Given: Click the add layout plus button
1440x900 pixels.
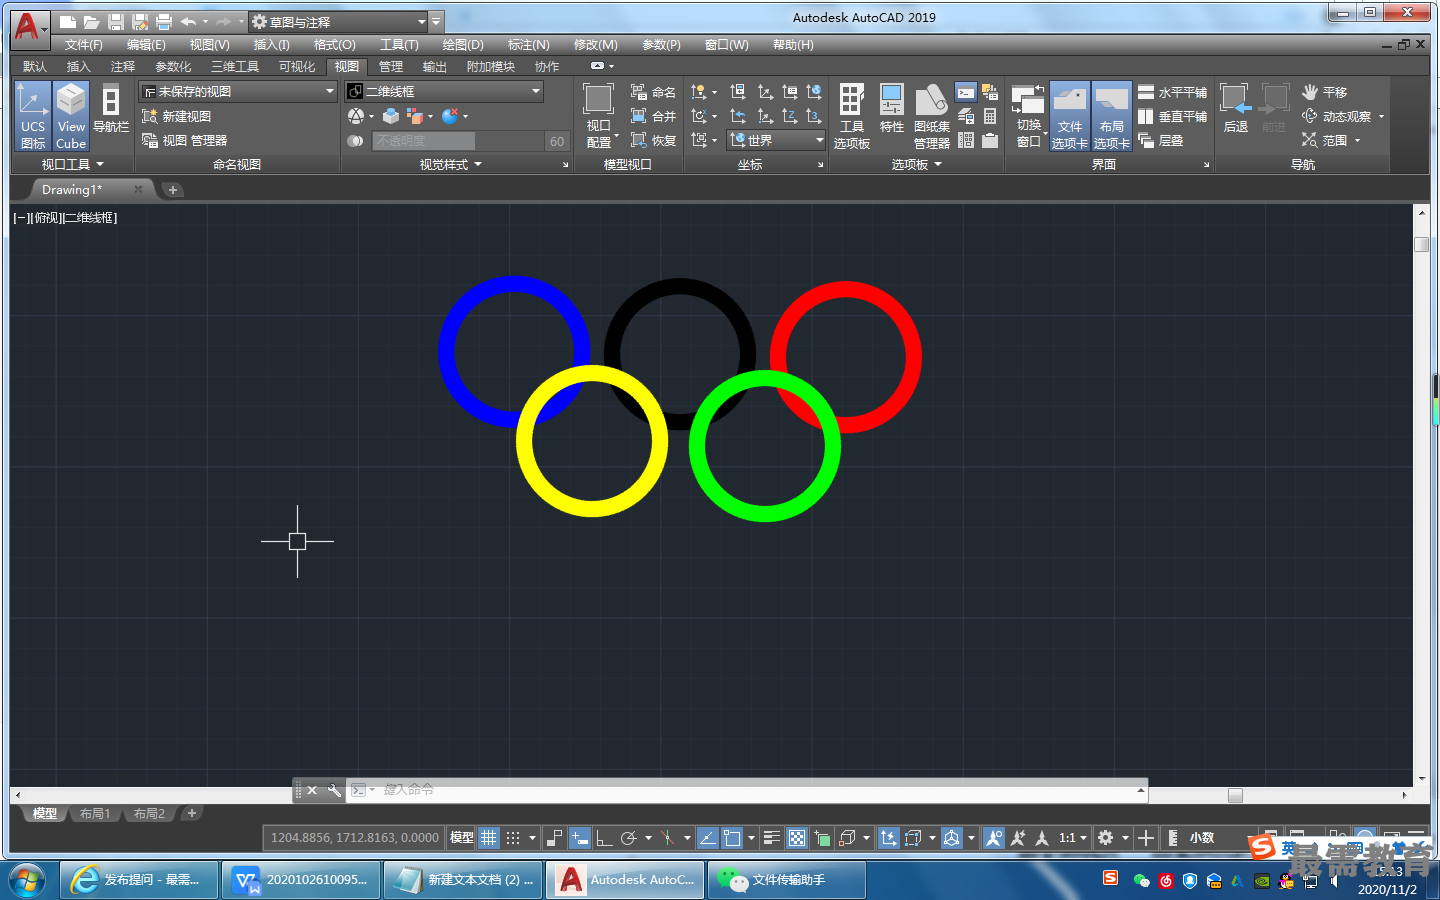Looking at the screenshot, I should (192, 814).
